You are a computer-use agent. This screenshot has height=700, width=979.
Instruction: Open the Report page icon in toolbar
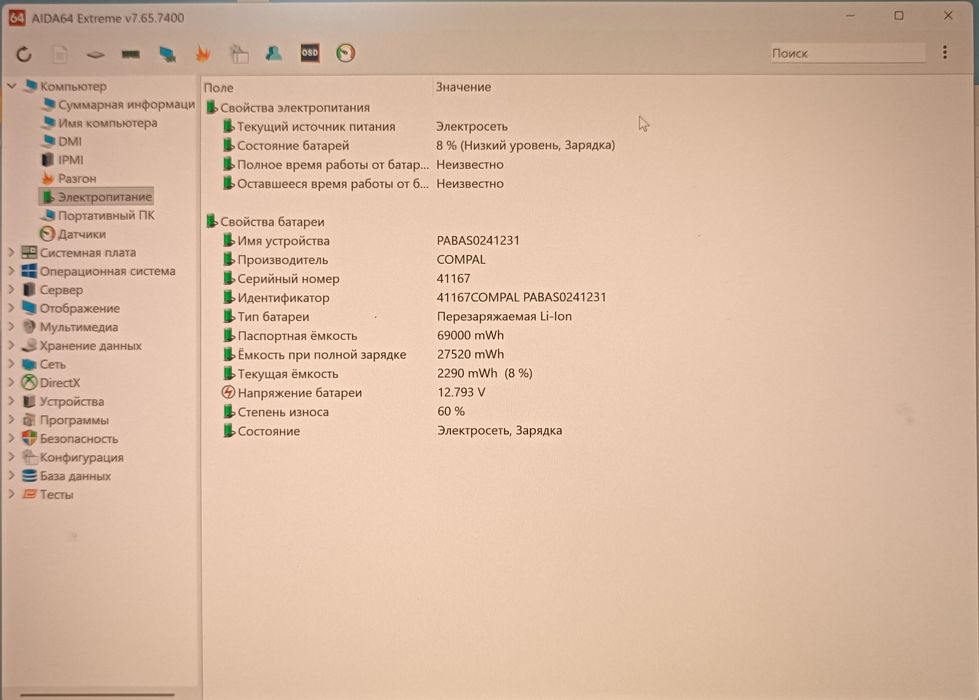click(60, 54)
